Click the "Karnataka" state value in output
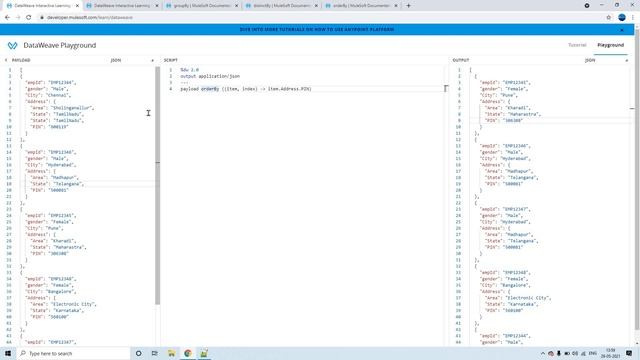640x360 pixels. pyautogui.click(x=522, y=304)
